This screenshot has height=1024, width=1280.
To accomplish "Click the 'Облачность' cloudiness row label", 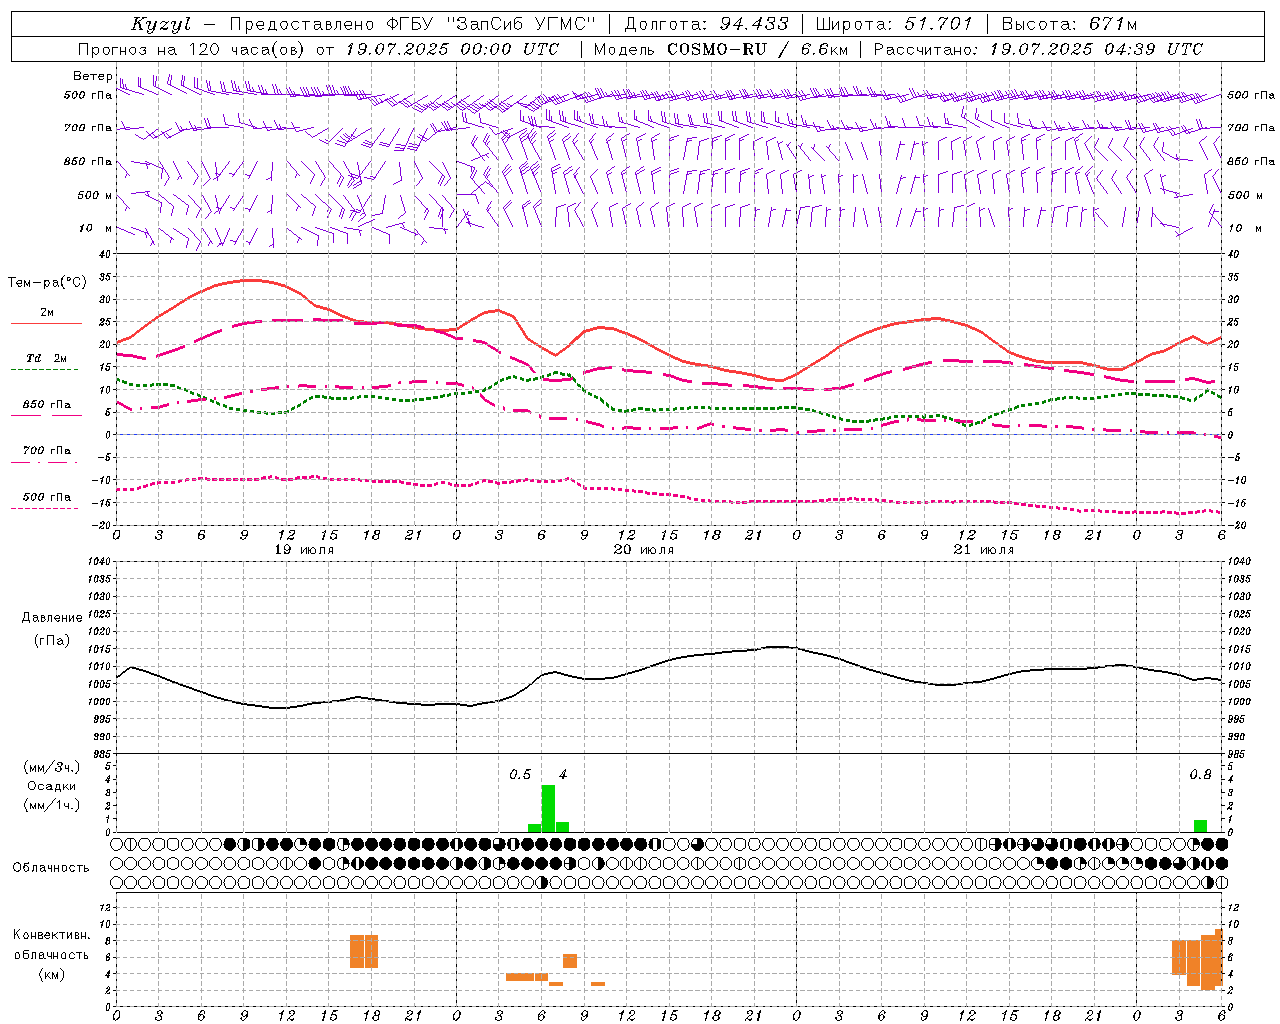I will point(51,867).
